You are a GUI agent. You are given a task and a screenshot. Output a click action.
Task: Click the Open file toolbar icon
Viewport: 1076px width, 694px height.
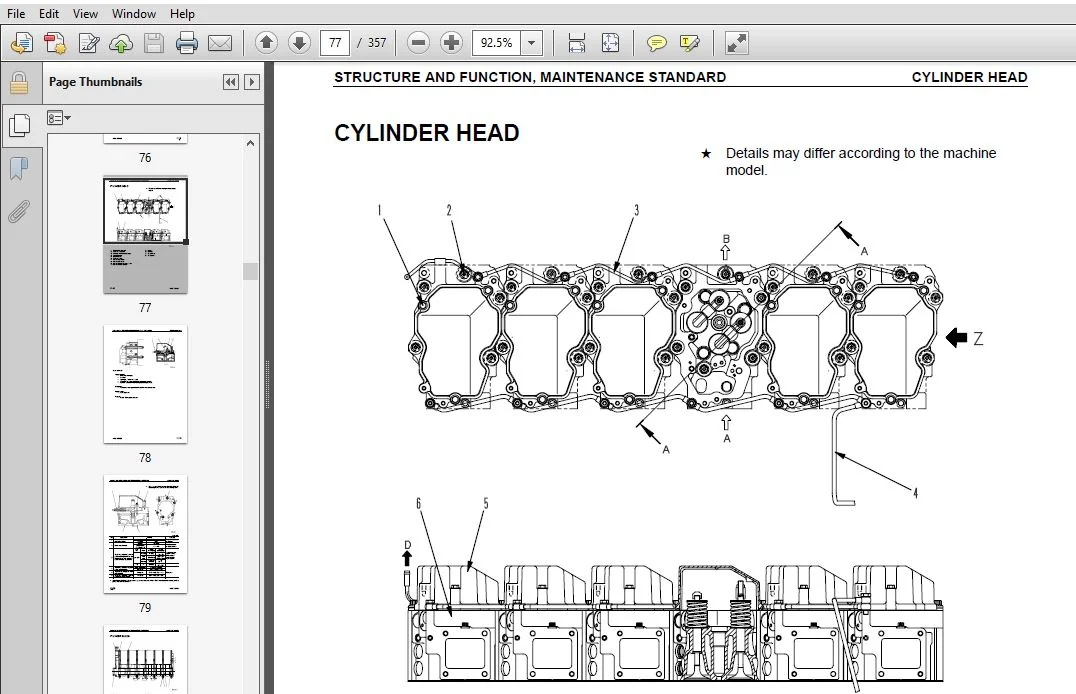coord(21,43)
